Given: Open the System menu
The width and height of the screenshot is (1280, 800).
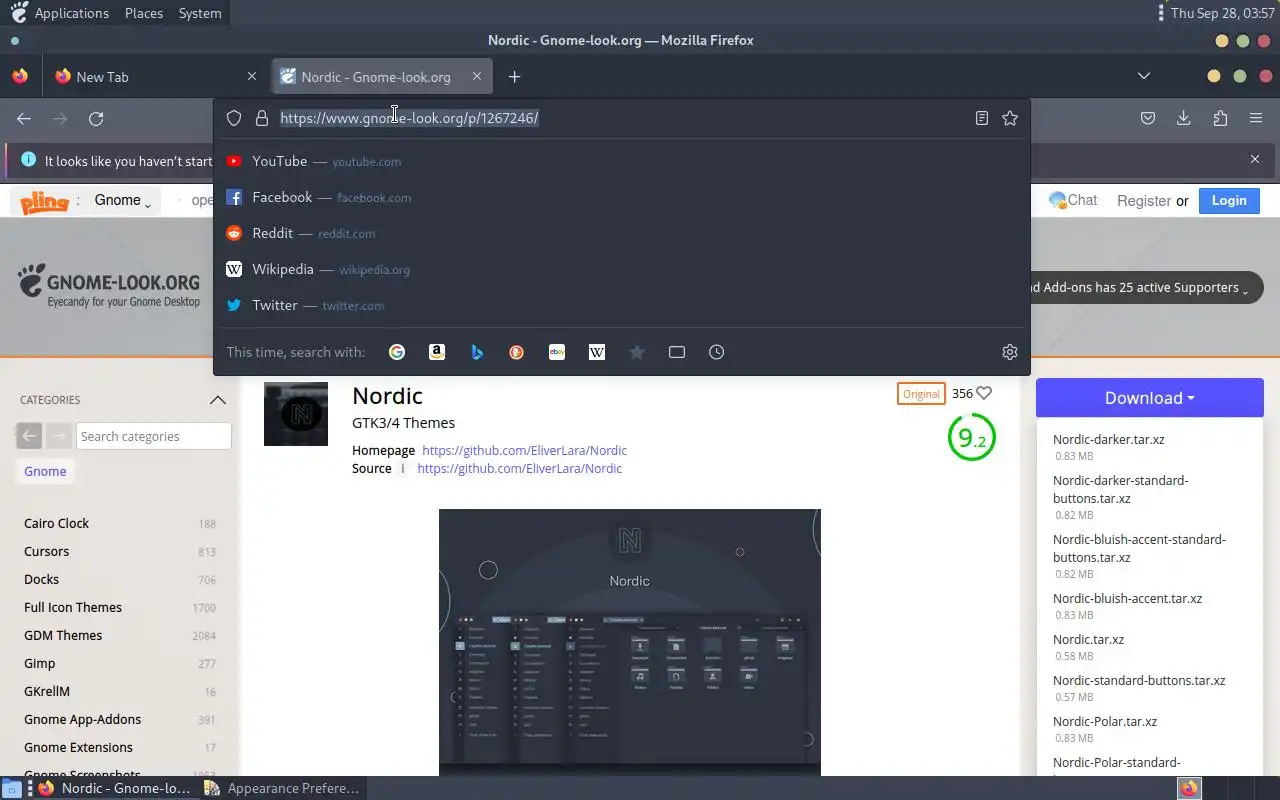Looking at the screenshot, I should tap(200, 13).
